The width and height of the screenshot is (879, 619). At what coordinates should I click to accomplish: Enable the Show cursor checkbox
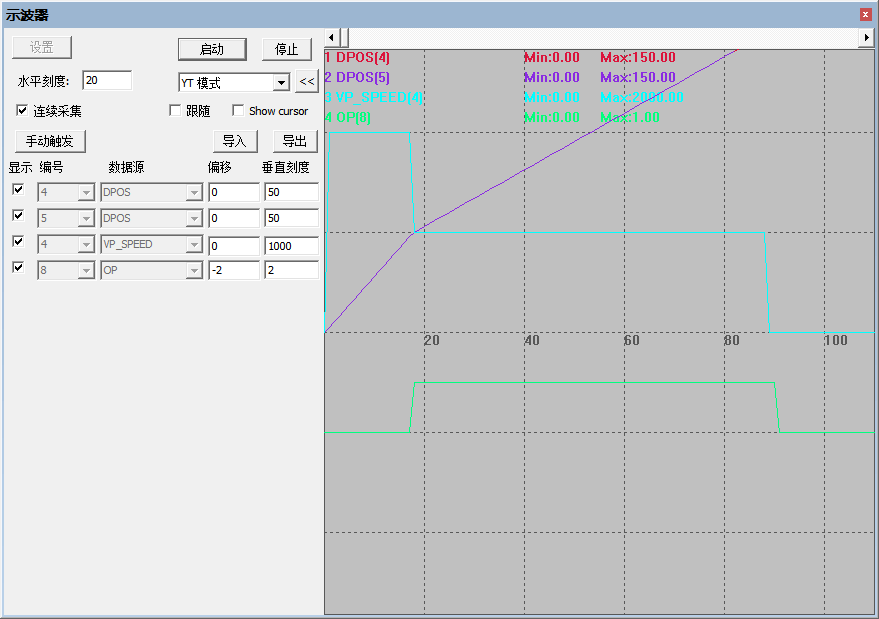238,110
